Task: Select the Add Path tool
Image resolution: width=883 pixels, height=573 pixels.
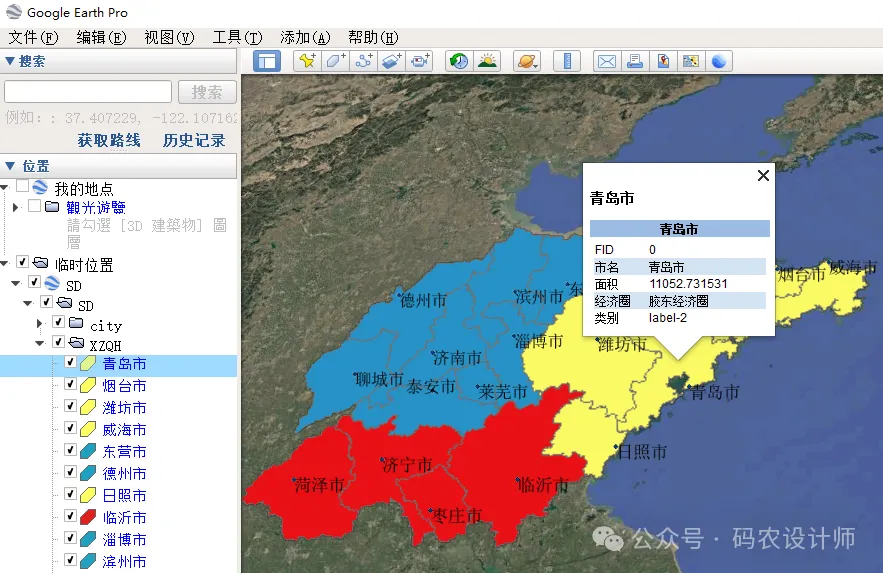Action: pyautogui.click(x=364, y=61)
